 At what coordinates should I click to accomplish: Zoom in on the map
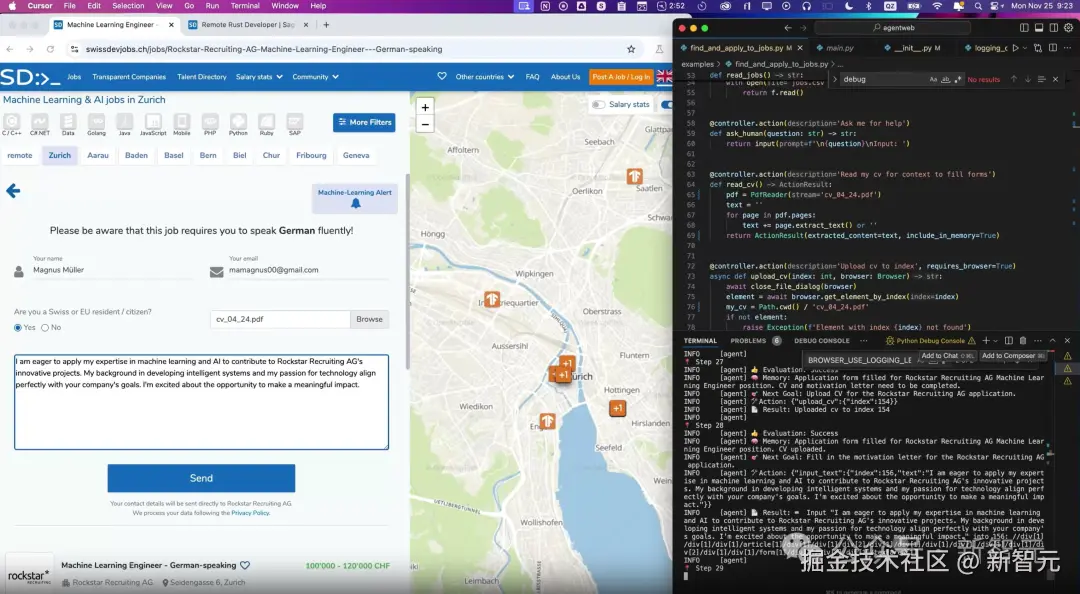click(x=425, y=107)
